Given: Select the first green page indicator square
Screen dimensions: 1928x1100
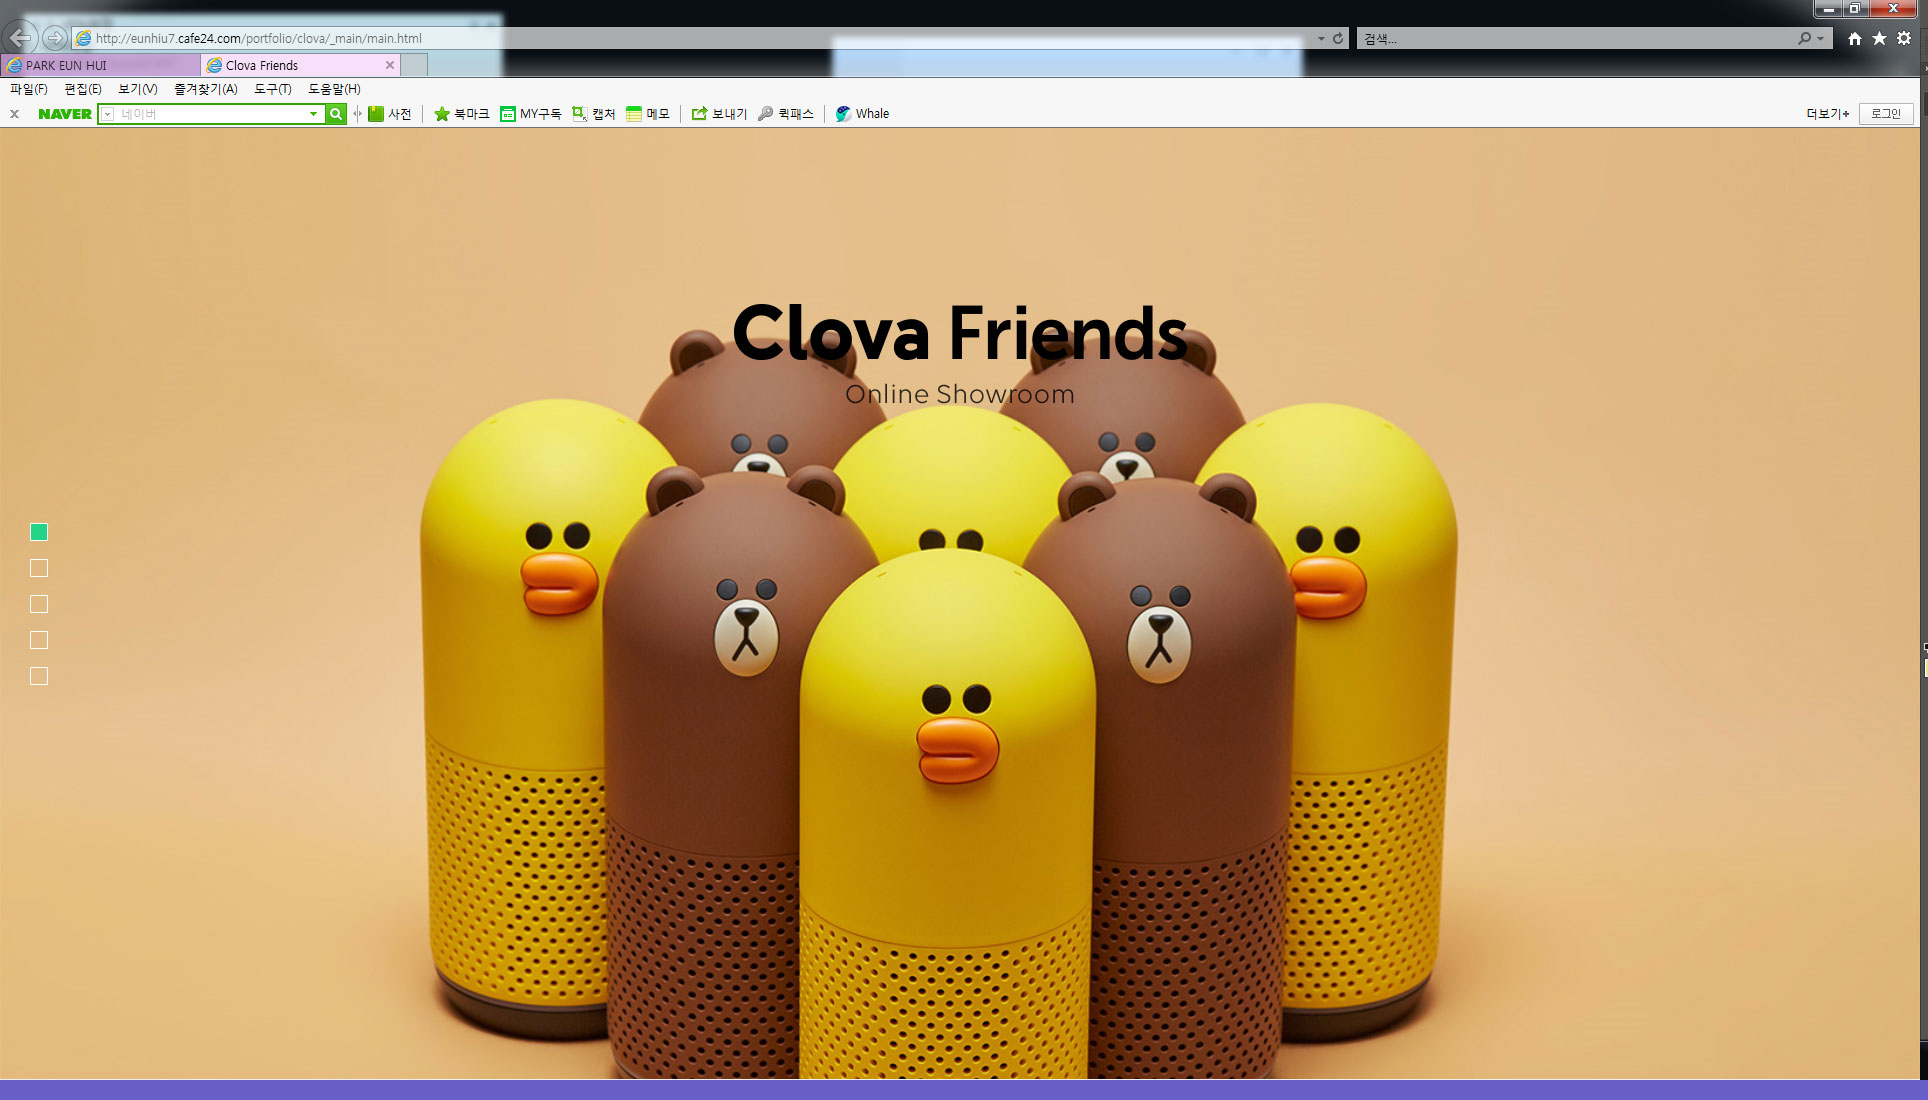Looking at the screenshot, I should pos(39,532).
